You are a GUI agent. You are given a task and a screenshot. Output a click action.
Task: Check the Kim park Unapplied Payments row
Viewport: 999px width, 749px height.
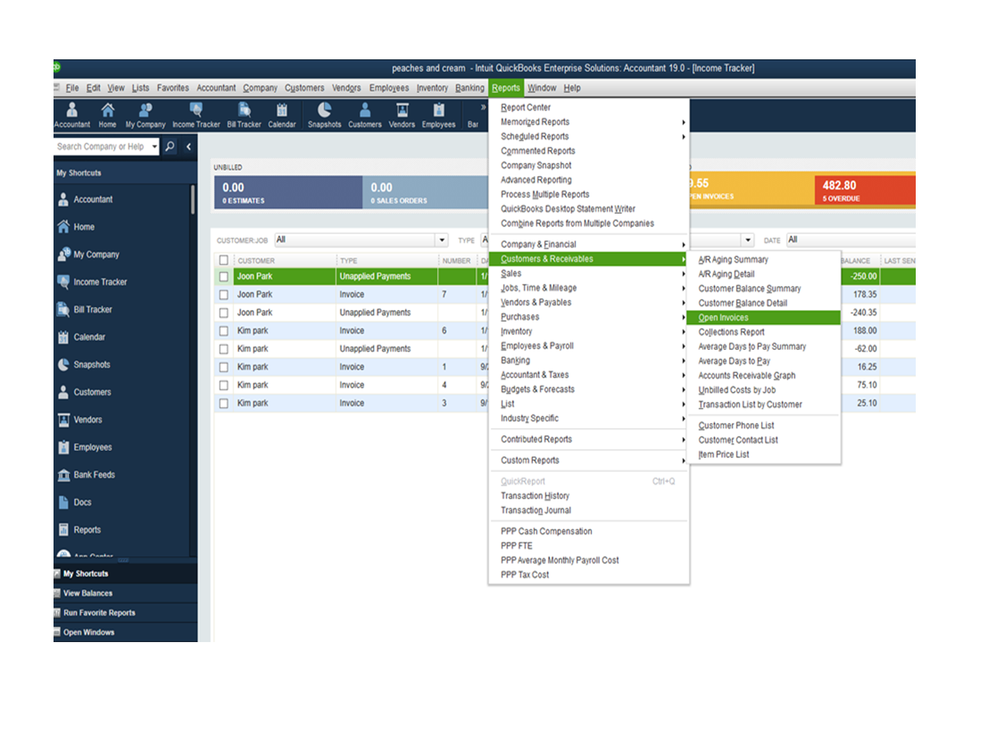tap(224, 349)
